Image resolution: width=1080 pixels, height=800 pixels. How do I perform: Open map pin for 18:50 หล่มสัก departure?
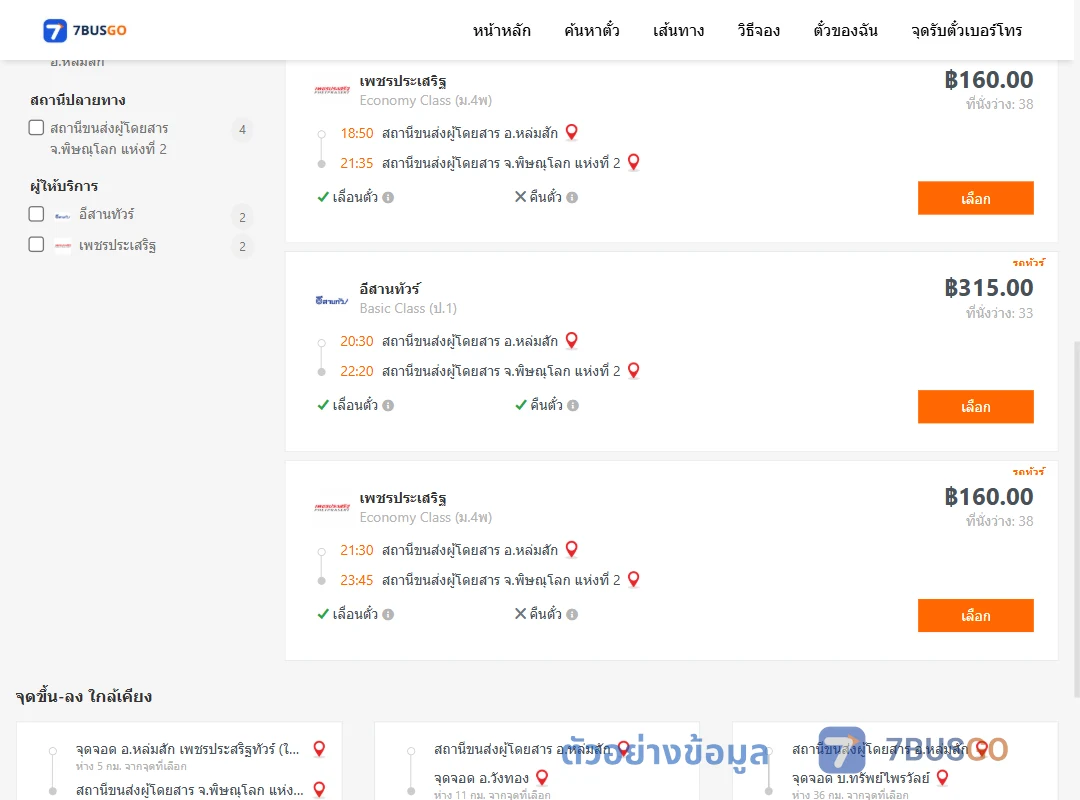pyautogui.click(x=572, y=132)
